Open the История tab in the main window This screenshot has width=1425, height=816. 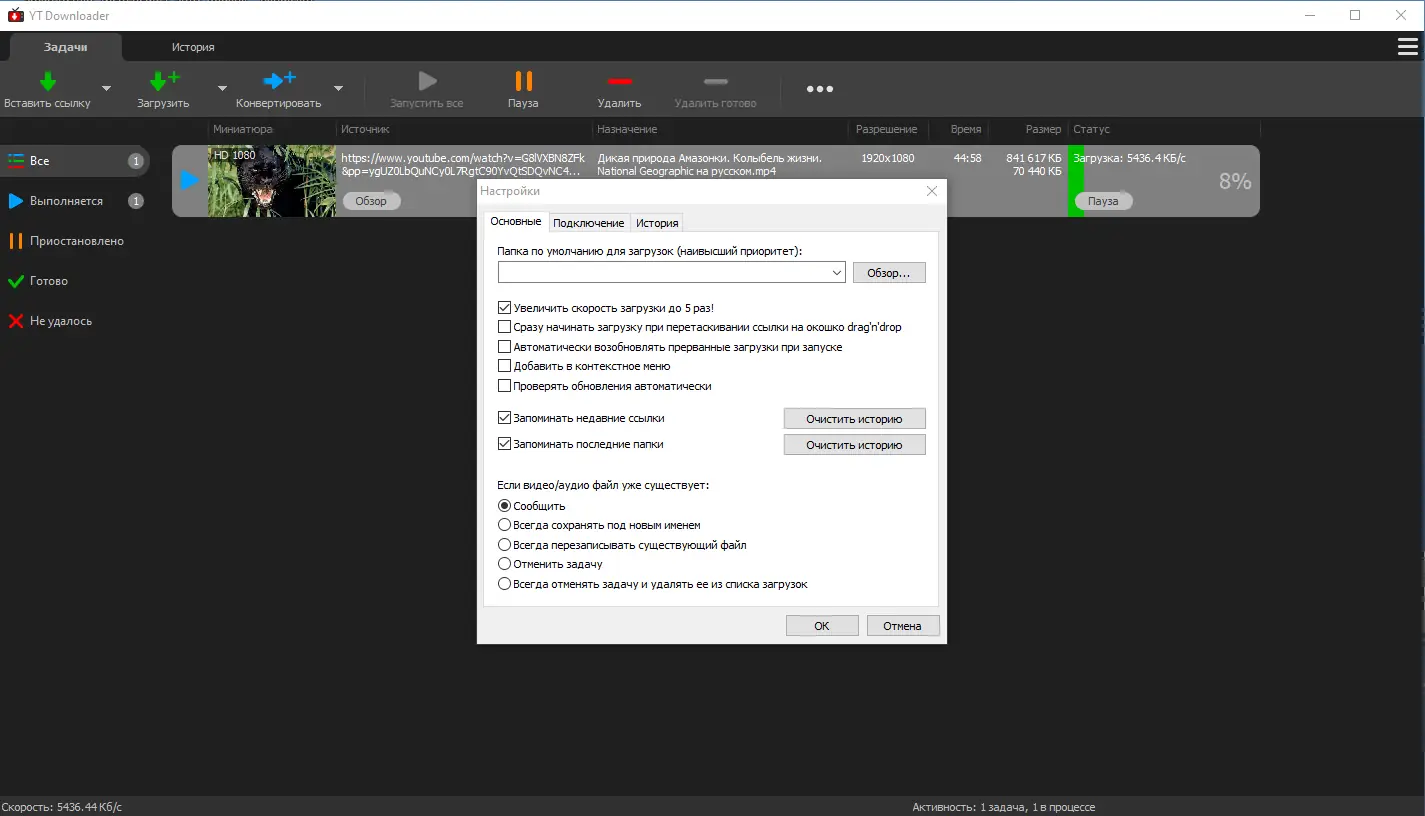click(x=193, y=47)
